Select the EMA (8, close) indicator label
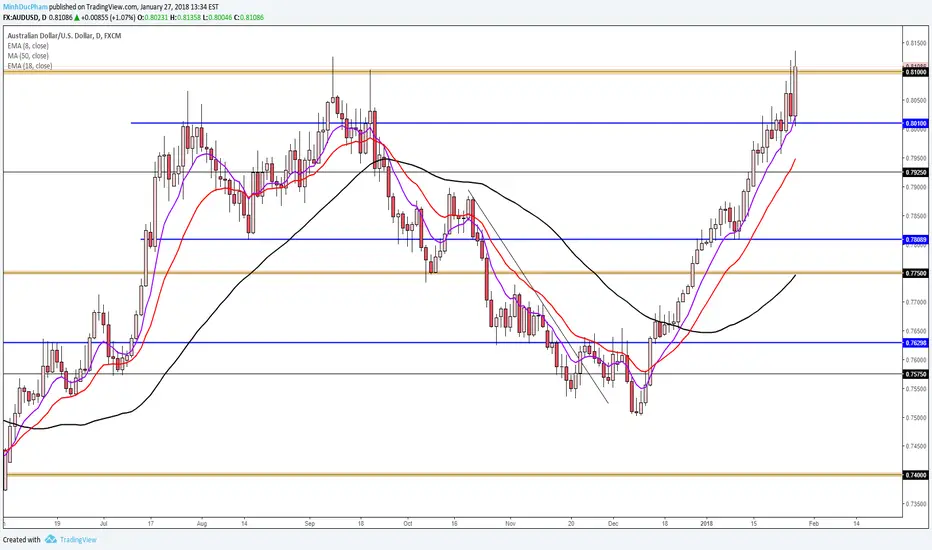This screenshot has width=932, height=550. 28,46
